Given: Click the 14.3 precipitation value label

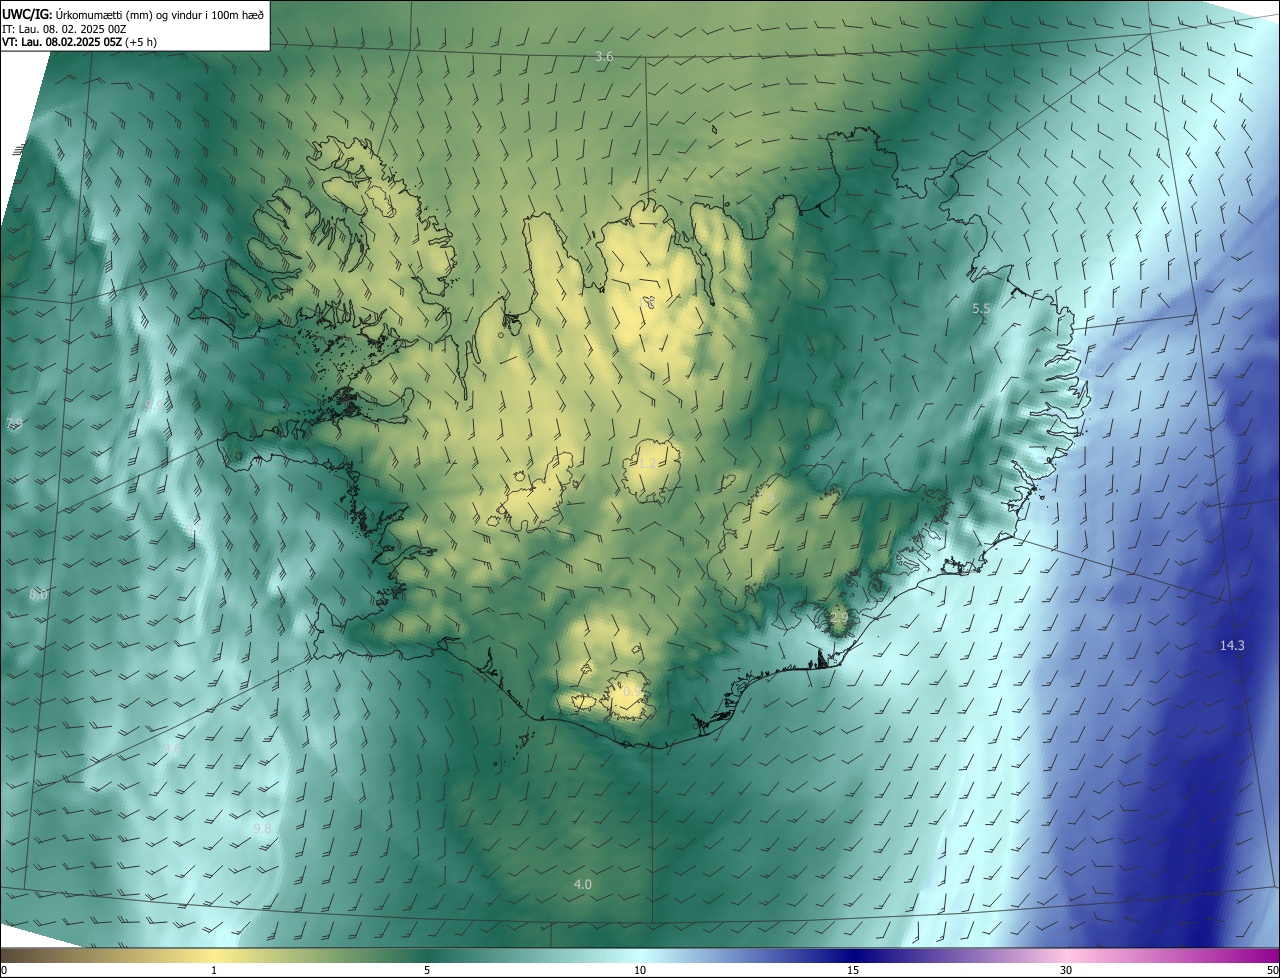Looking at the screenshot, I should click(x=1232, y=646).
